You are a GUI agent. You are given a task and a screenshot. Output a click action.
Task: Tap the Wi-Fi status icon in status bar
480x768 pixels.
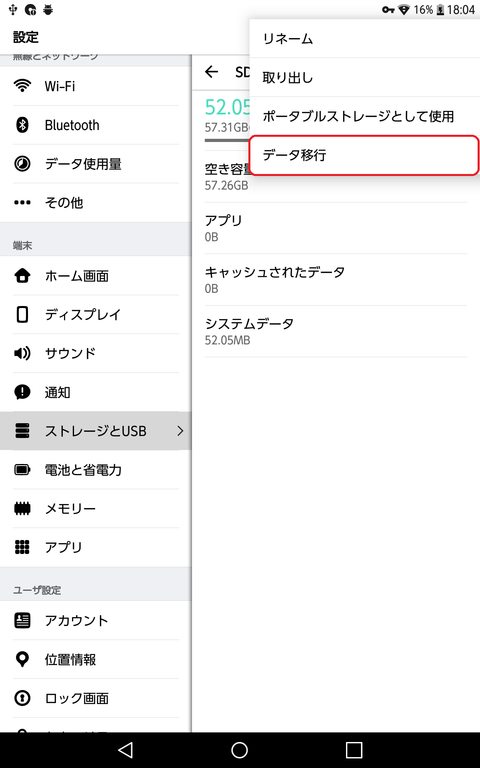click(x=404, y=10)
